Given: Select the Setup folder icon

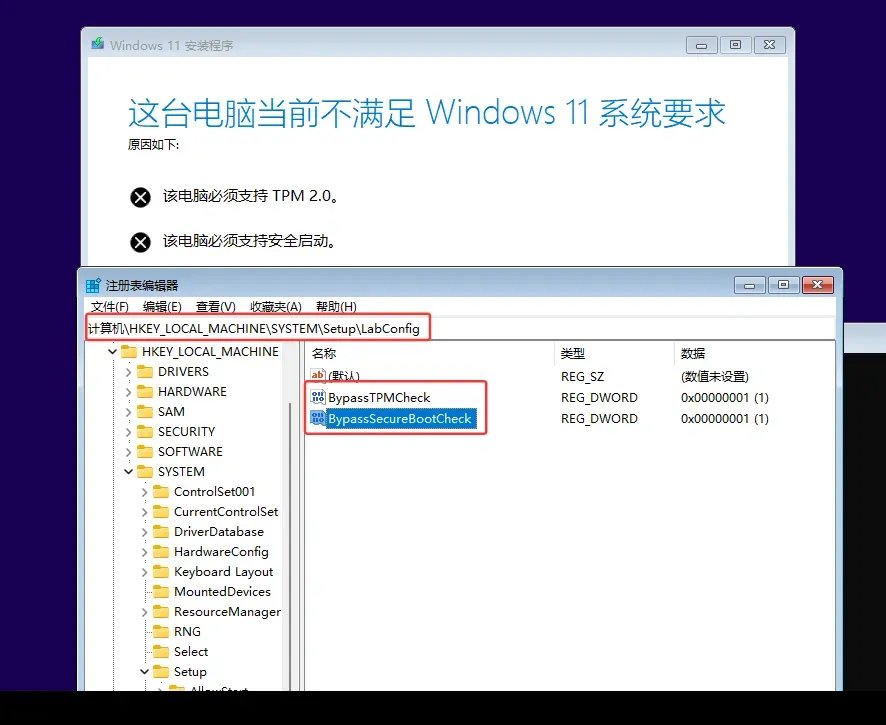Looking at the screenshot, I should click(x=161, y=671).
